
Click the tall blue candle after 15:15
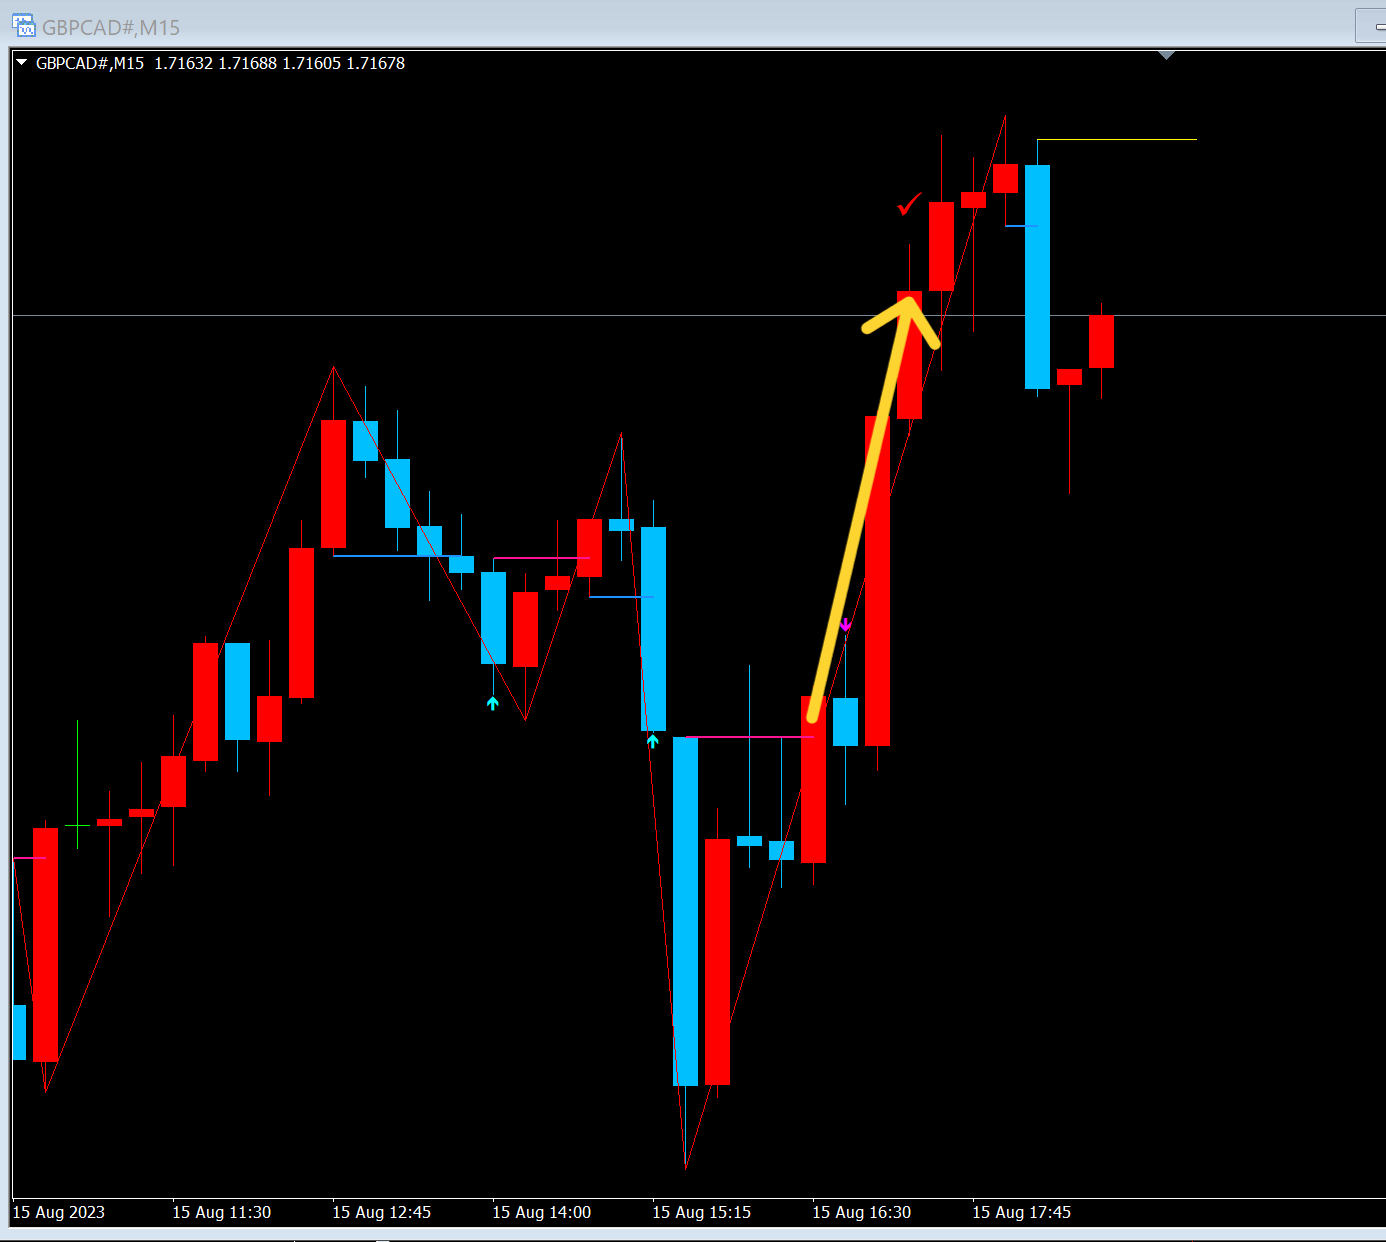685,911
